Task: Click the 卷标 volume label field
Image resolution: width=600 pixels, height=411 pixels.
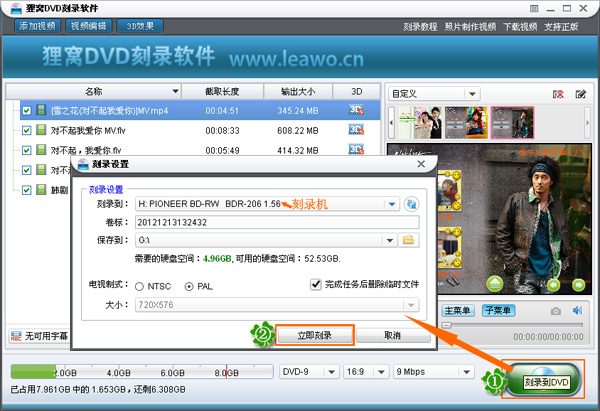Action: (x=277, y=222)
